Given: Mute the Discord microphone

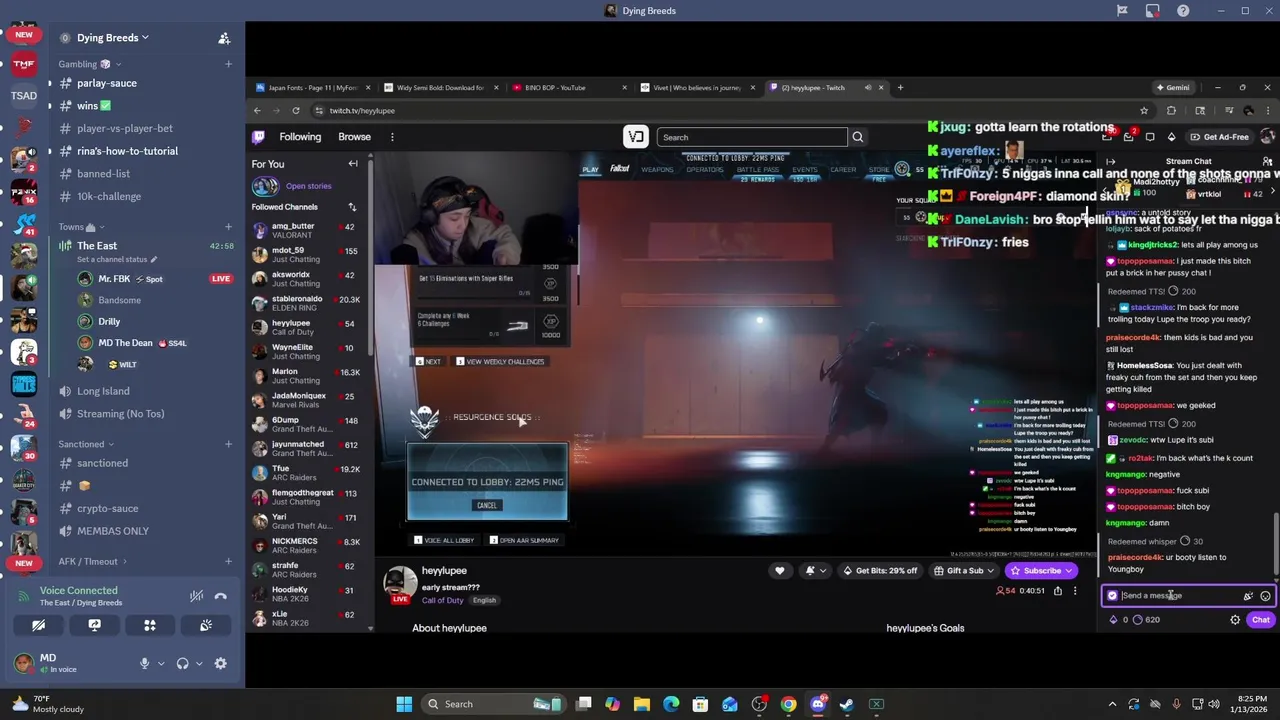Looking at the screenshot, I should pyautogui.click(x=144, y=663).
